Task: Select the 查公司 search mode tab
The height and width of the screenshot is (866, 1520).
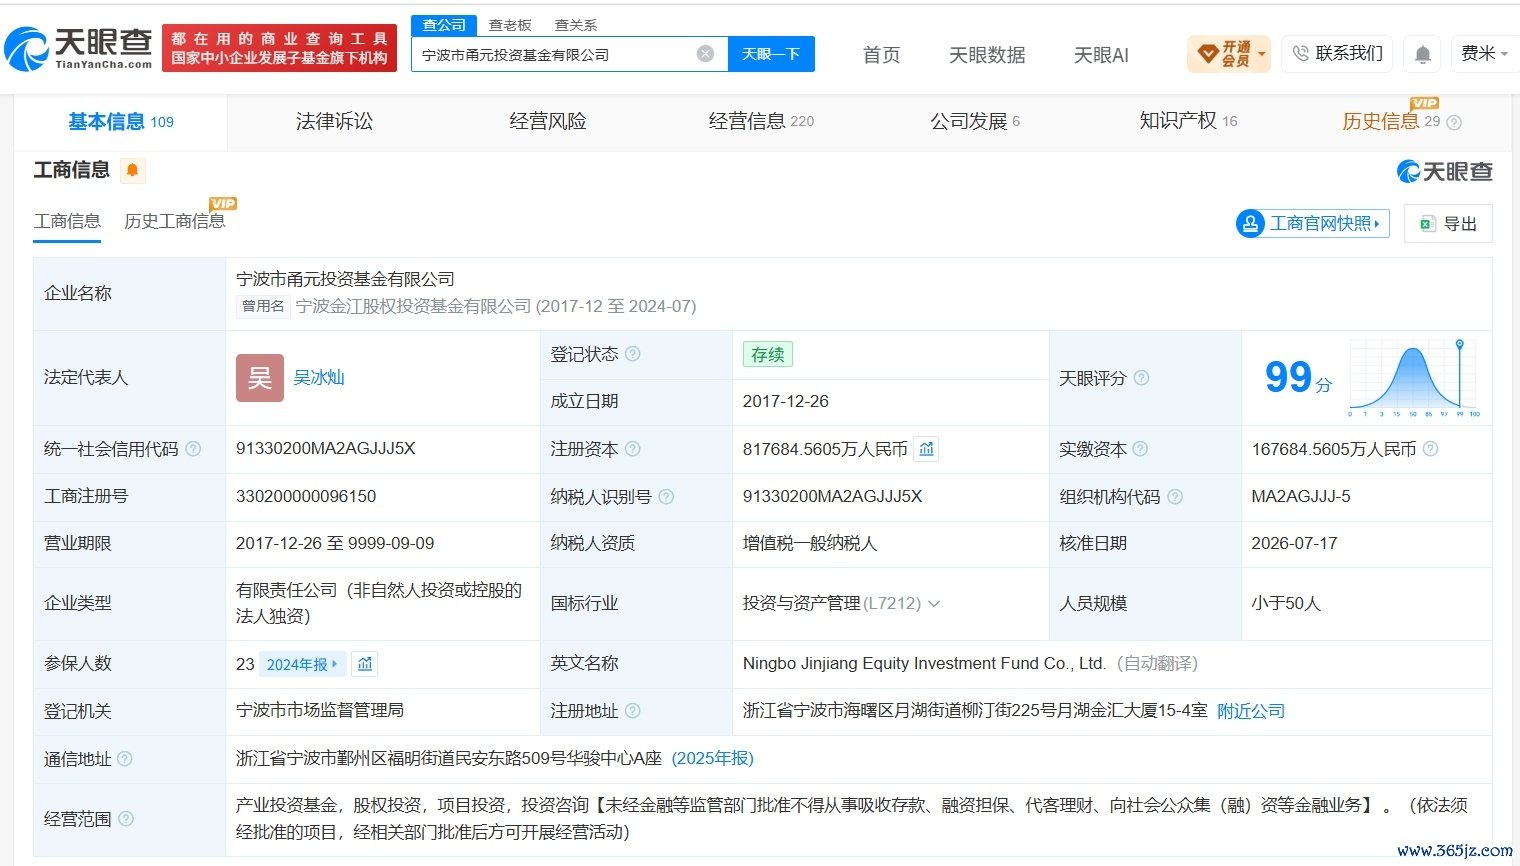Action: coord(444,25)
